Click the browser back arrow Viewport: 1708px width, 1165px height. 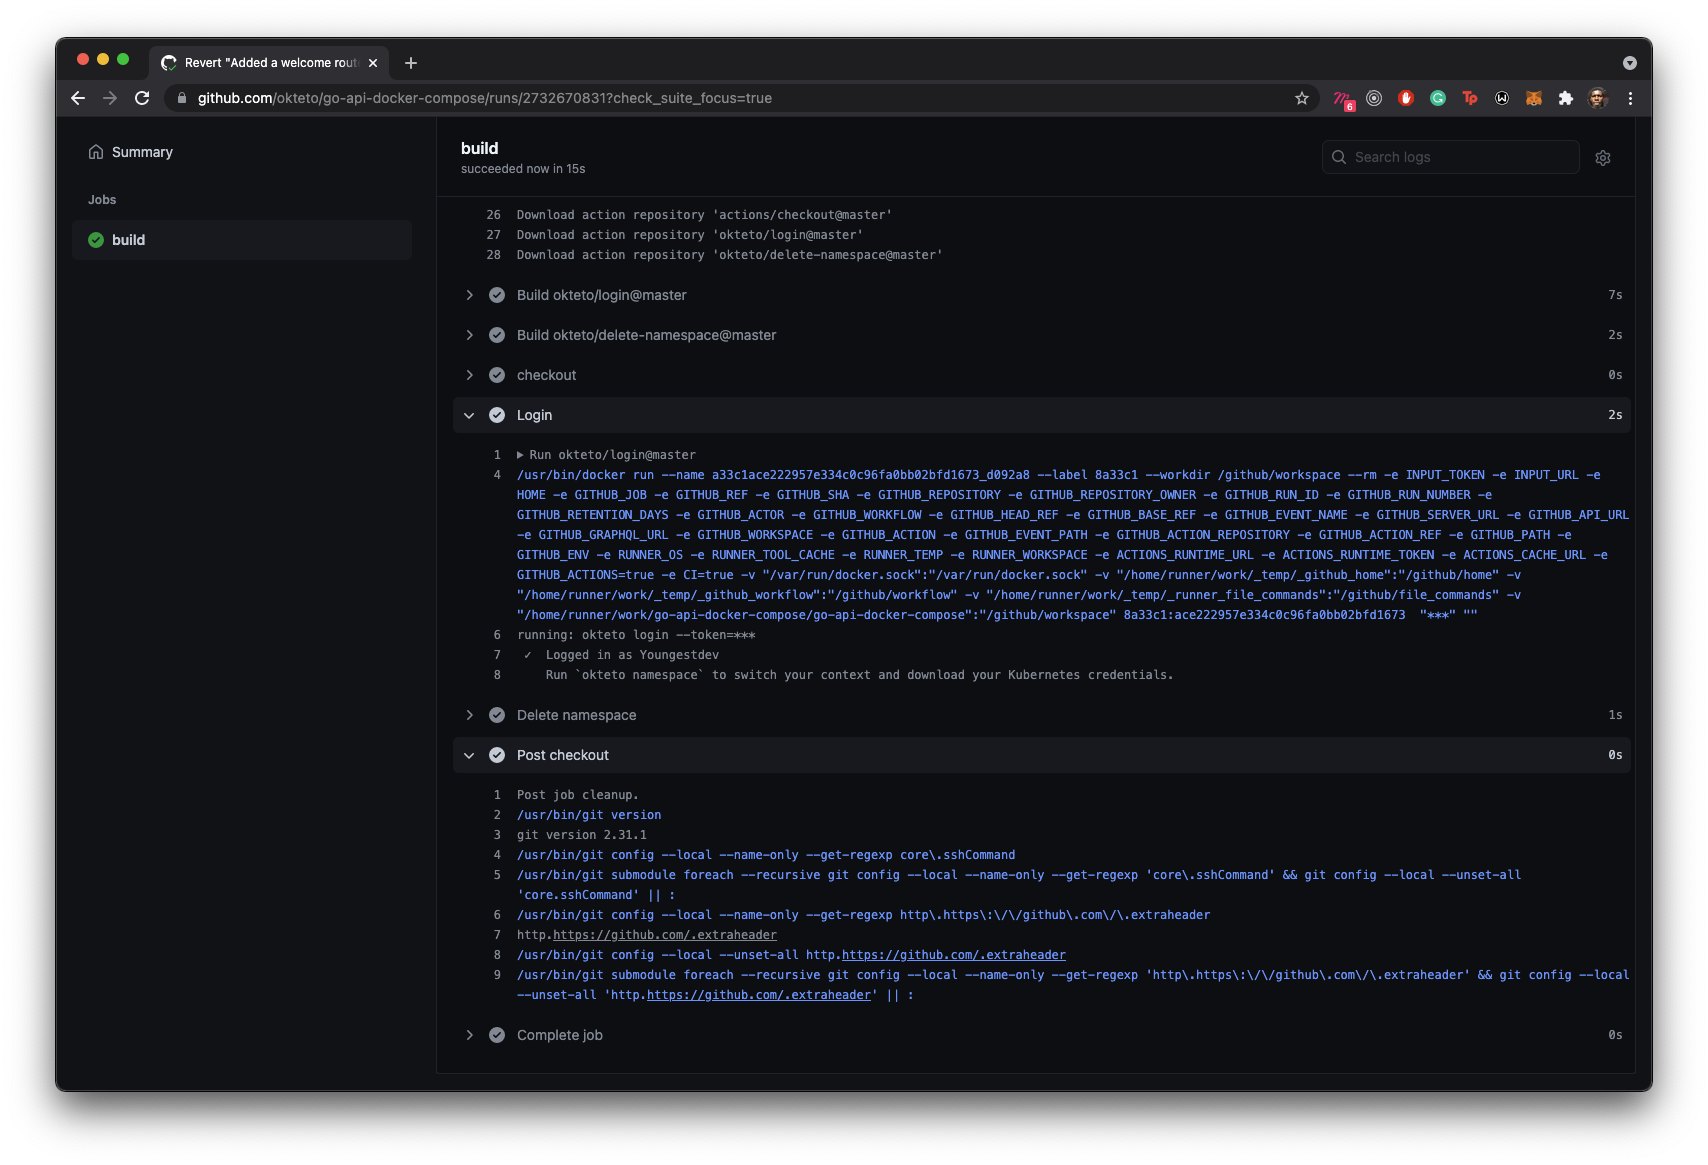point(78,98)
